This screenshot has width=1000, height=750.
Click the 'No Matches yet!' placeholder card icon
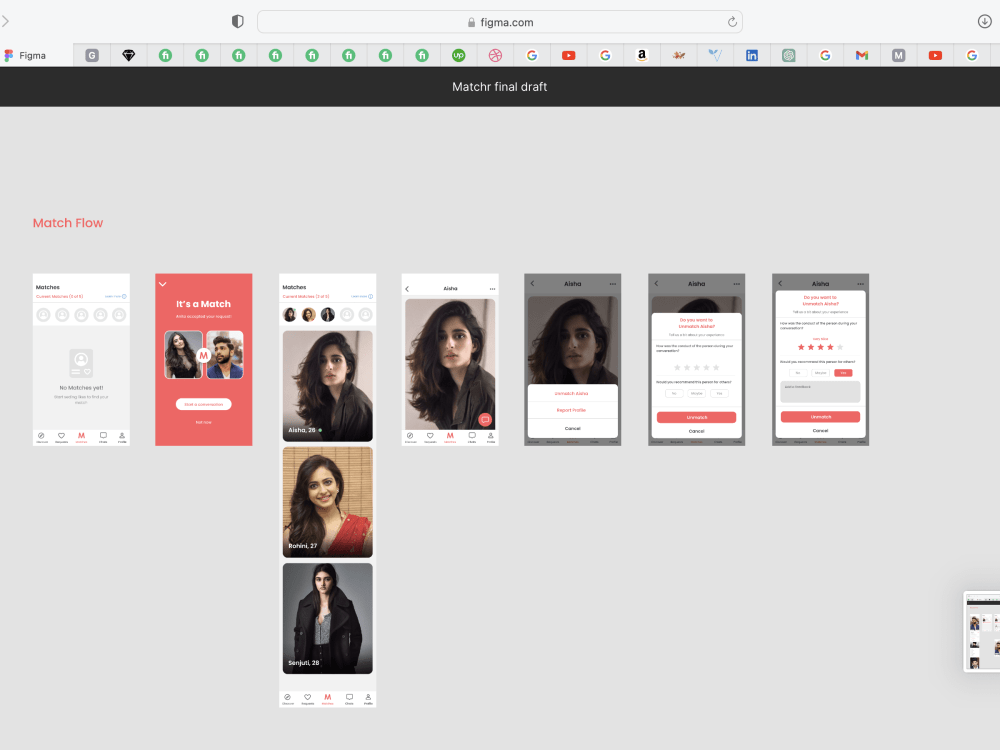coord(81,362)
